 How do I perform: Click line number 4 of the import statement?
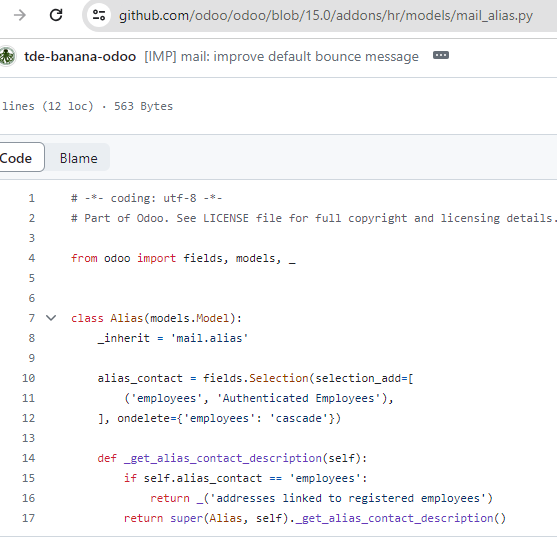point(32,258)
